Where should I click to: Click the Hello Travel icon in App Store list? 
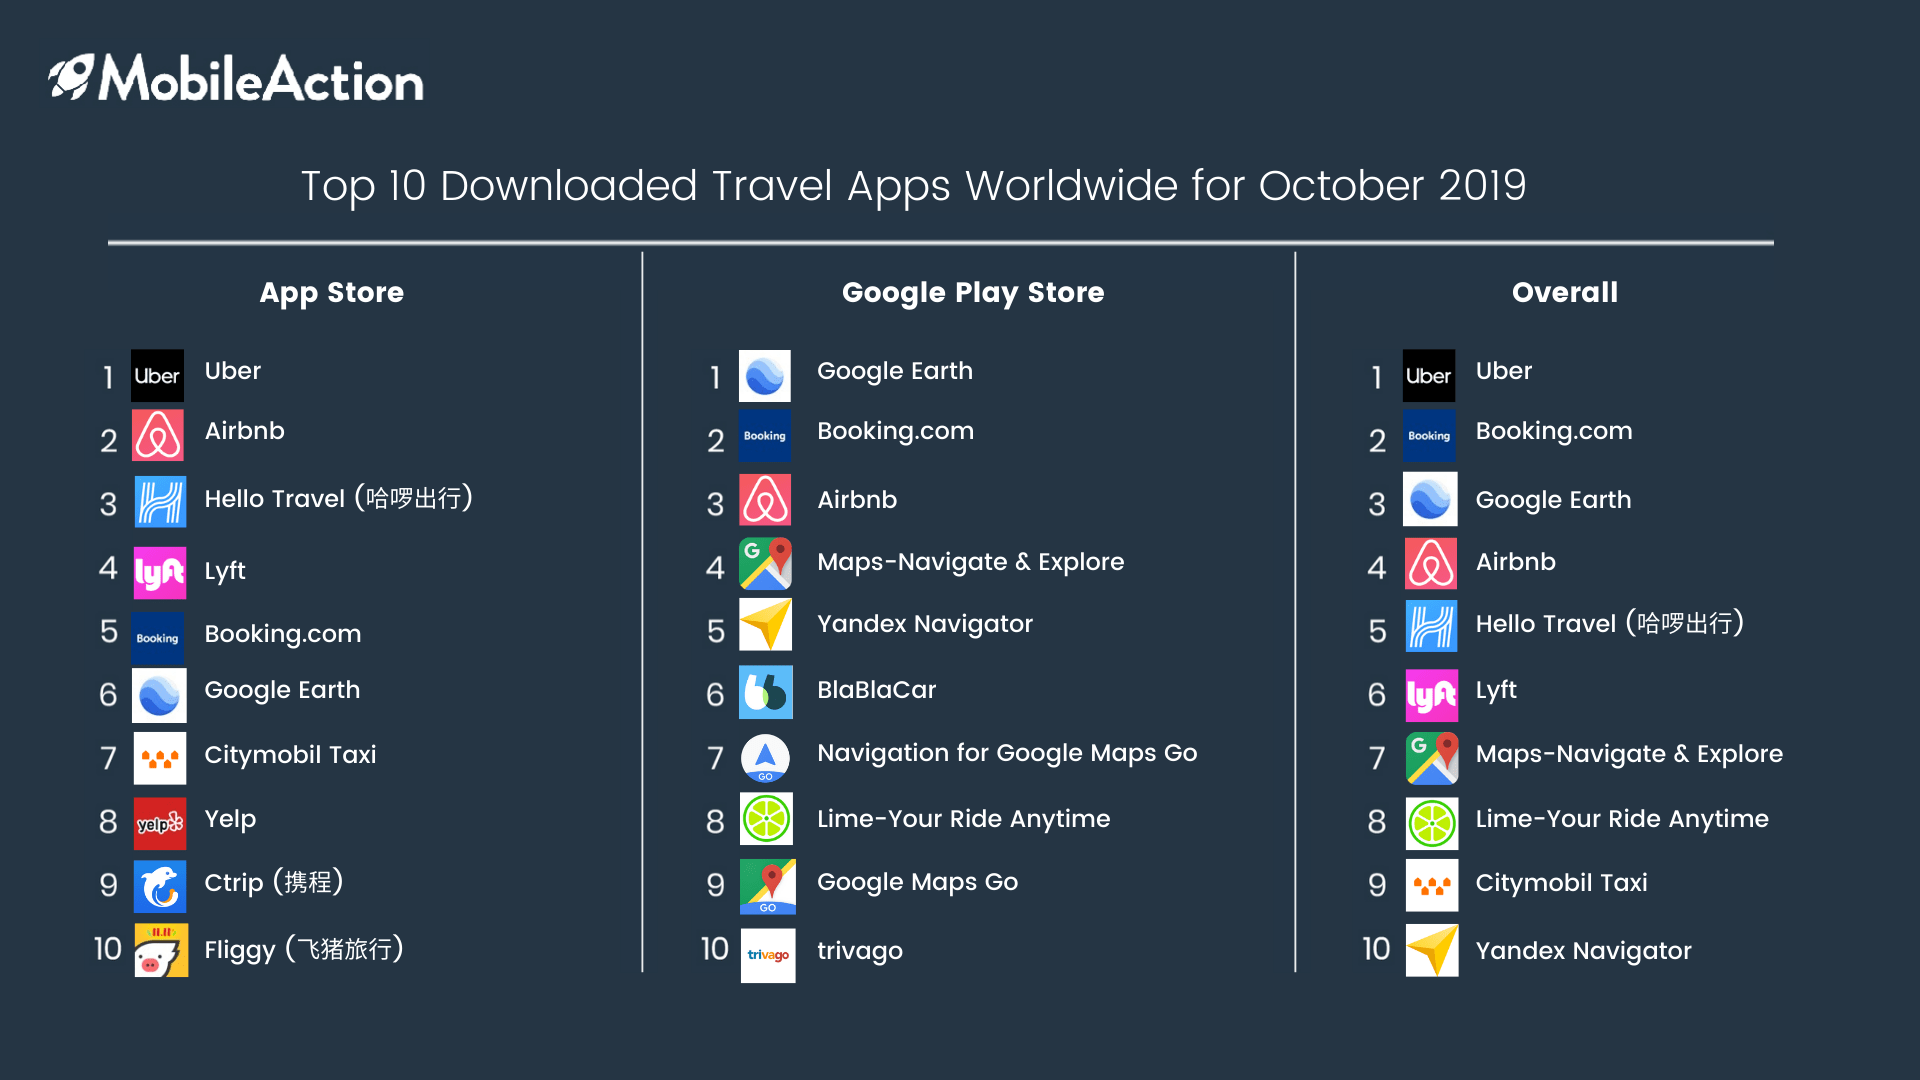(160, 501)
